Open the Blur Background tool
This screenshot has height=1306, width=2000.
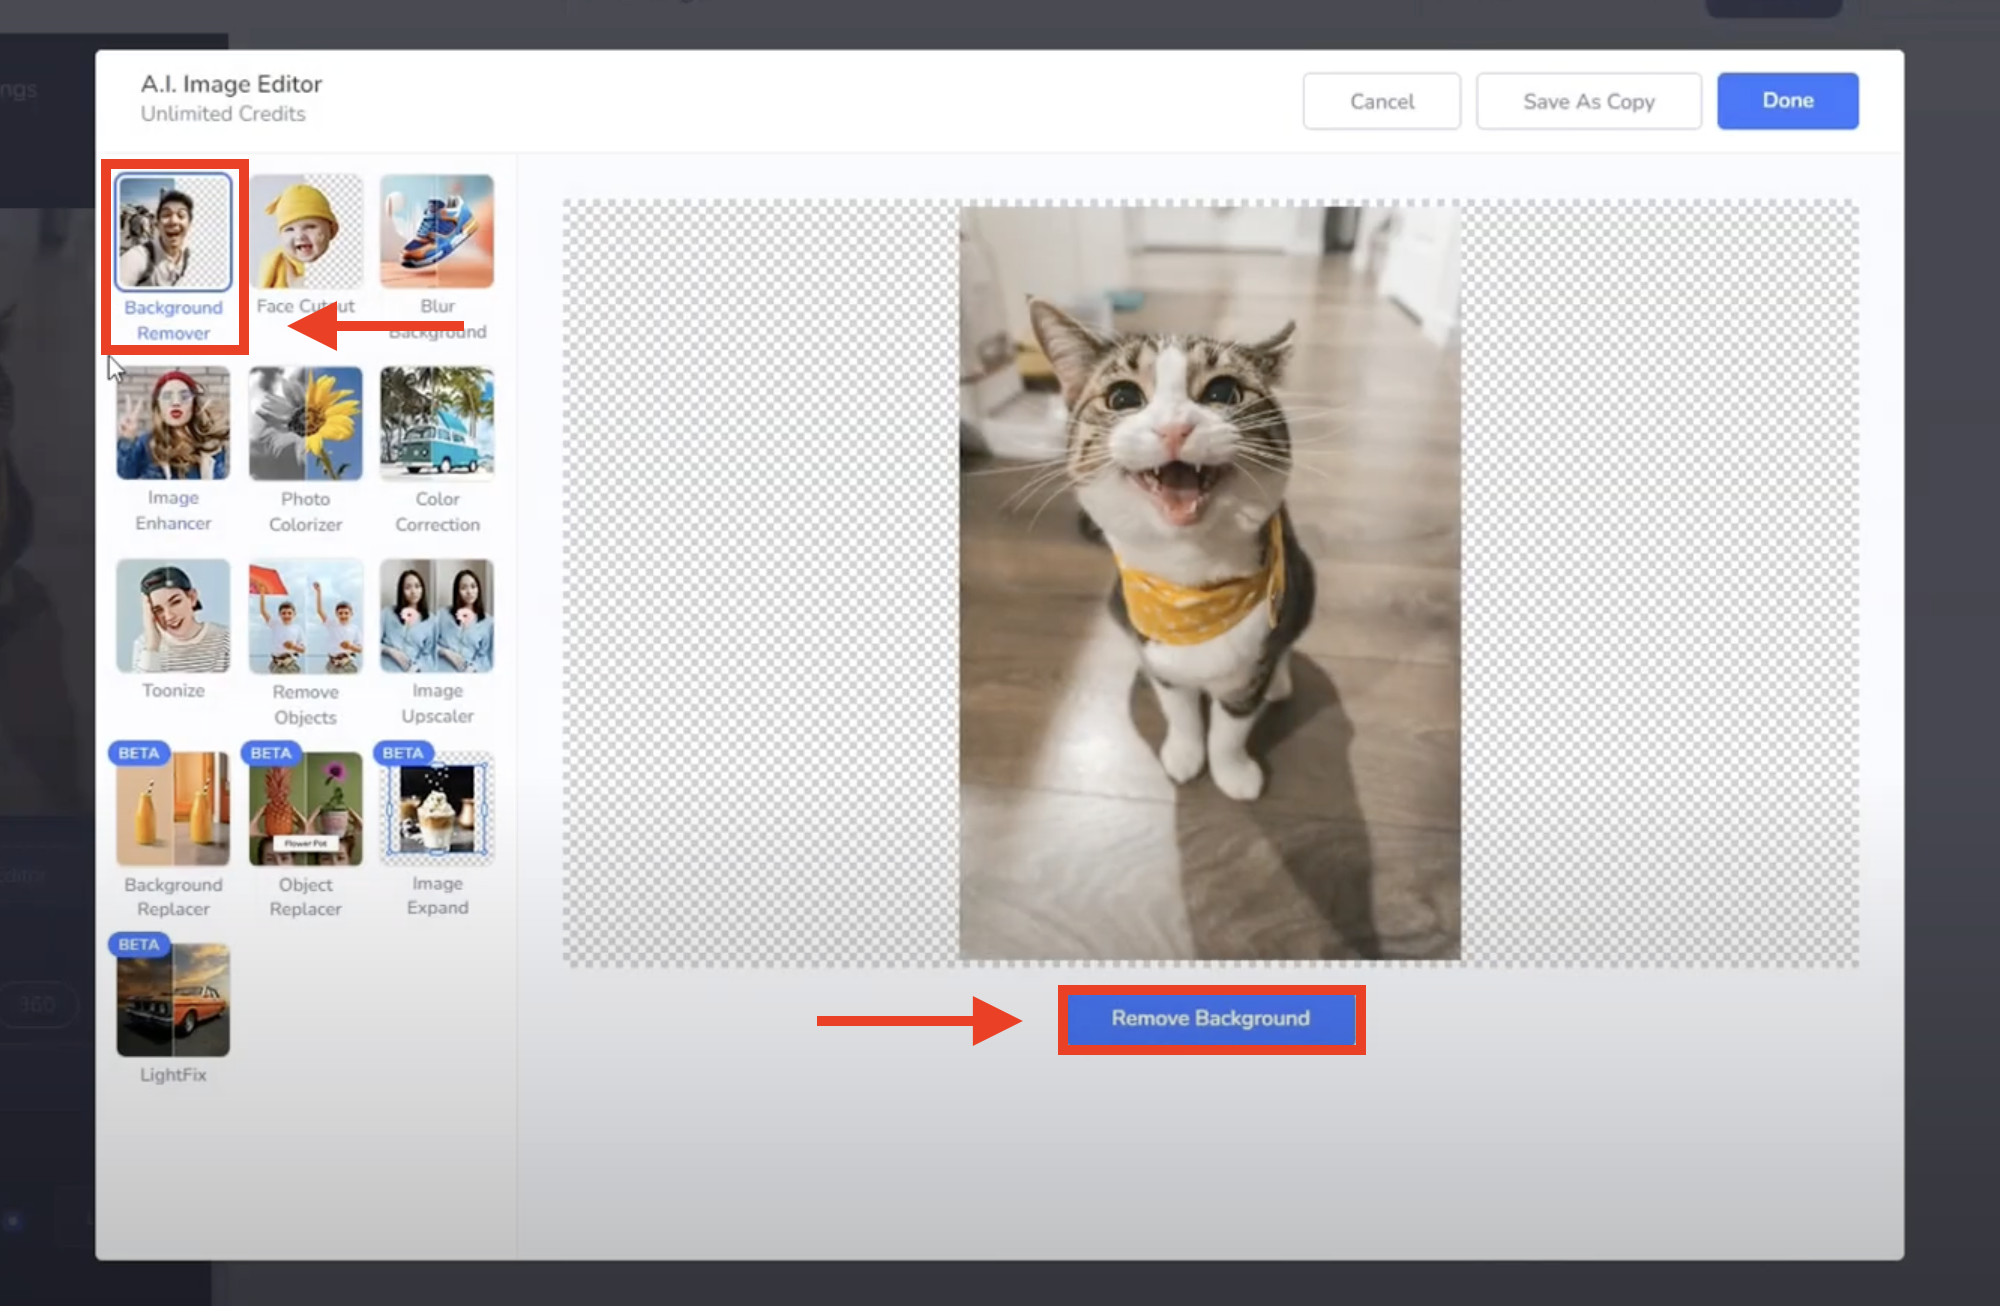pos(437,232)
